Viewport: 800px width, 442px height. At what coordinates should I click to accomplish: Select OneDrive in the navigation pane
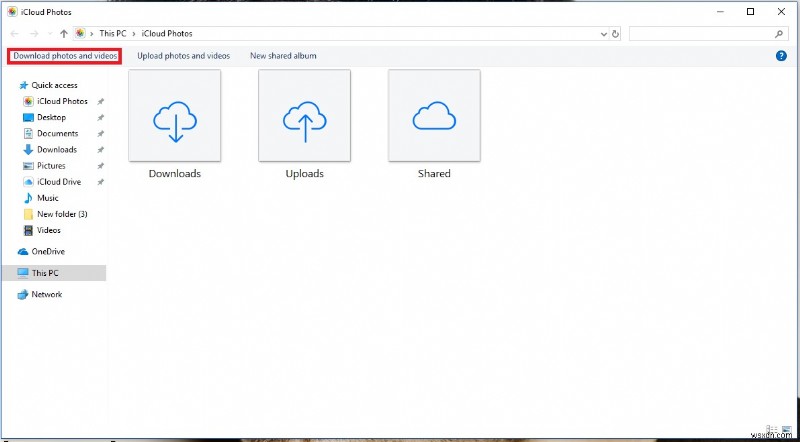click(x=48, y=252)
